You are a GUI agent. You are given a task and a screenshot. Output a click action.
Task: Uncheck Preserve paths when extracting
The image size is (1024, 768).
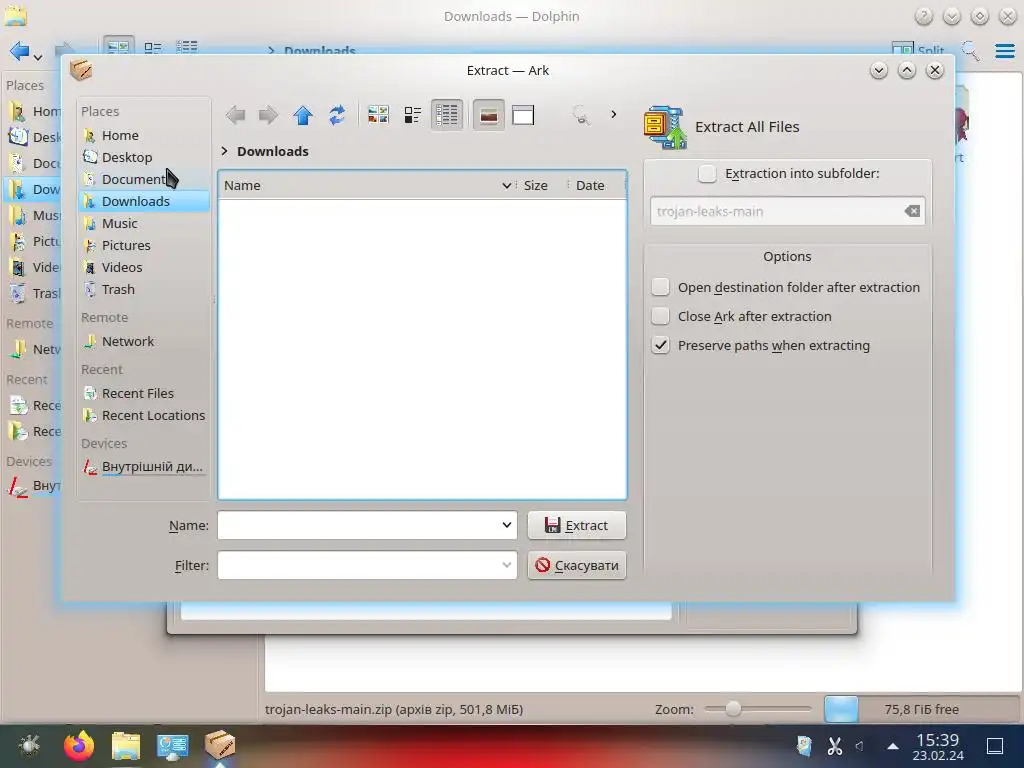[x=660, y=345]
